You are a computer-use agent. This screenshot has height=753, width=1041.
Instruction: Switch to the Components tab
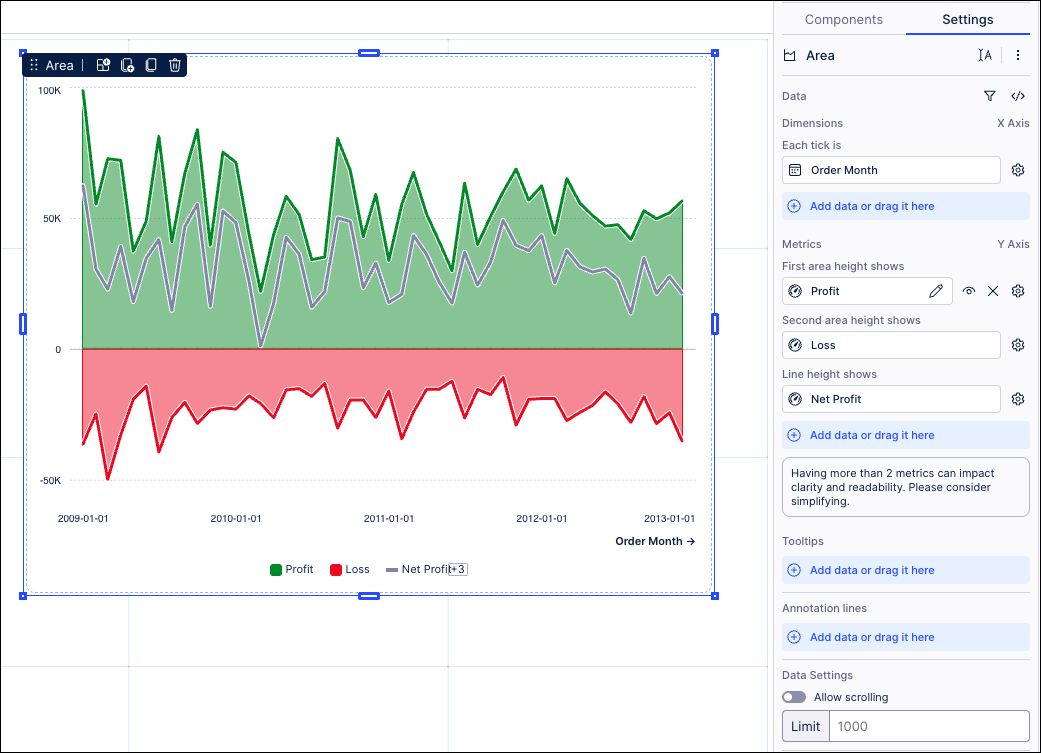(x=843, y=19)
